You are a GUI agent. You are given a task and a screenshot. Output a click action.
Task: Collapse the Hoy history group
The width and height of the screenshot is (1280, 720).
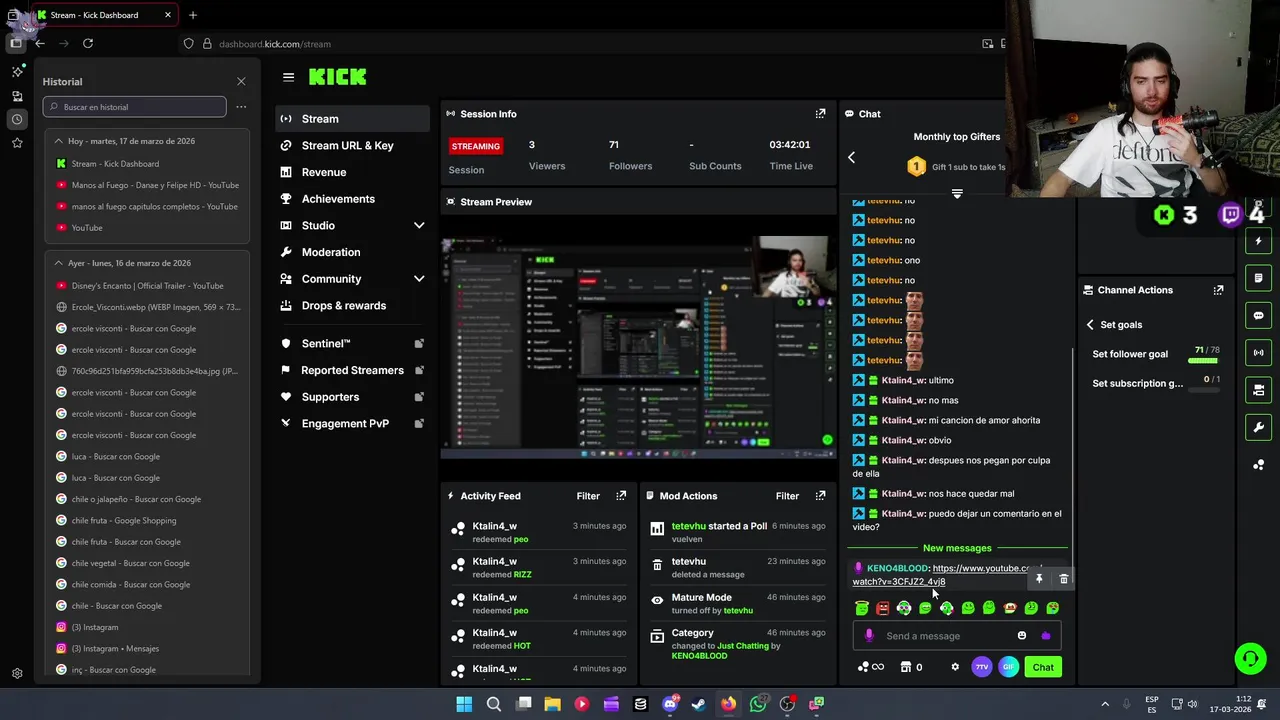point(58,141)
